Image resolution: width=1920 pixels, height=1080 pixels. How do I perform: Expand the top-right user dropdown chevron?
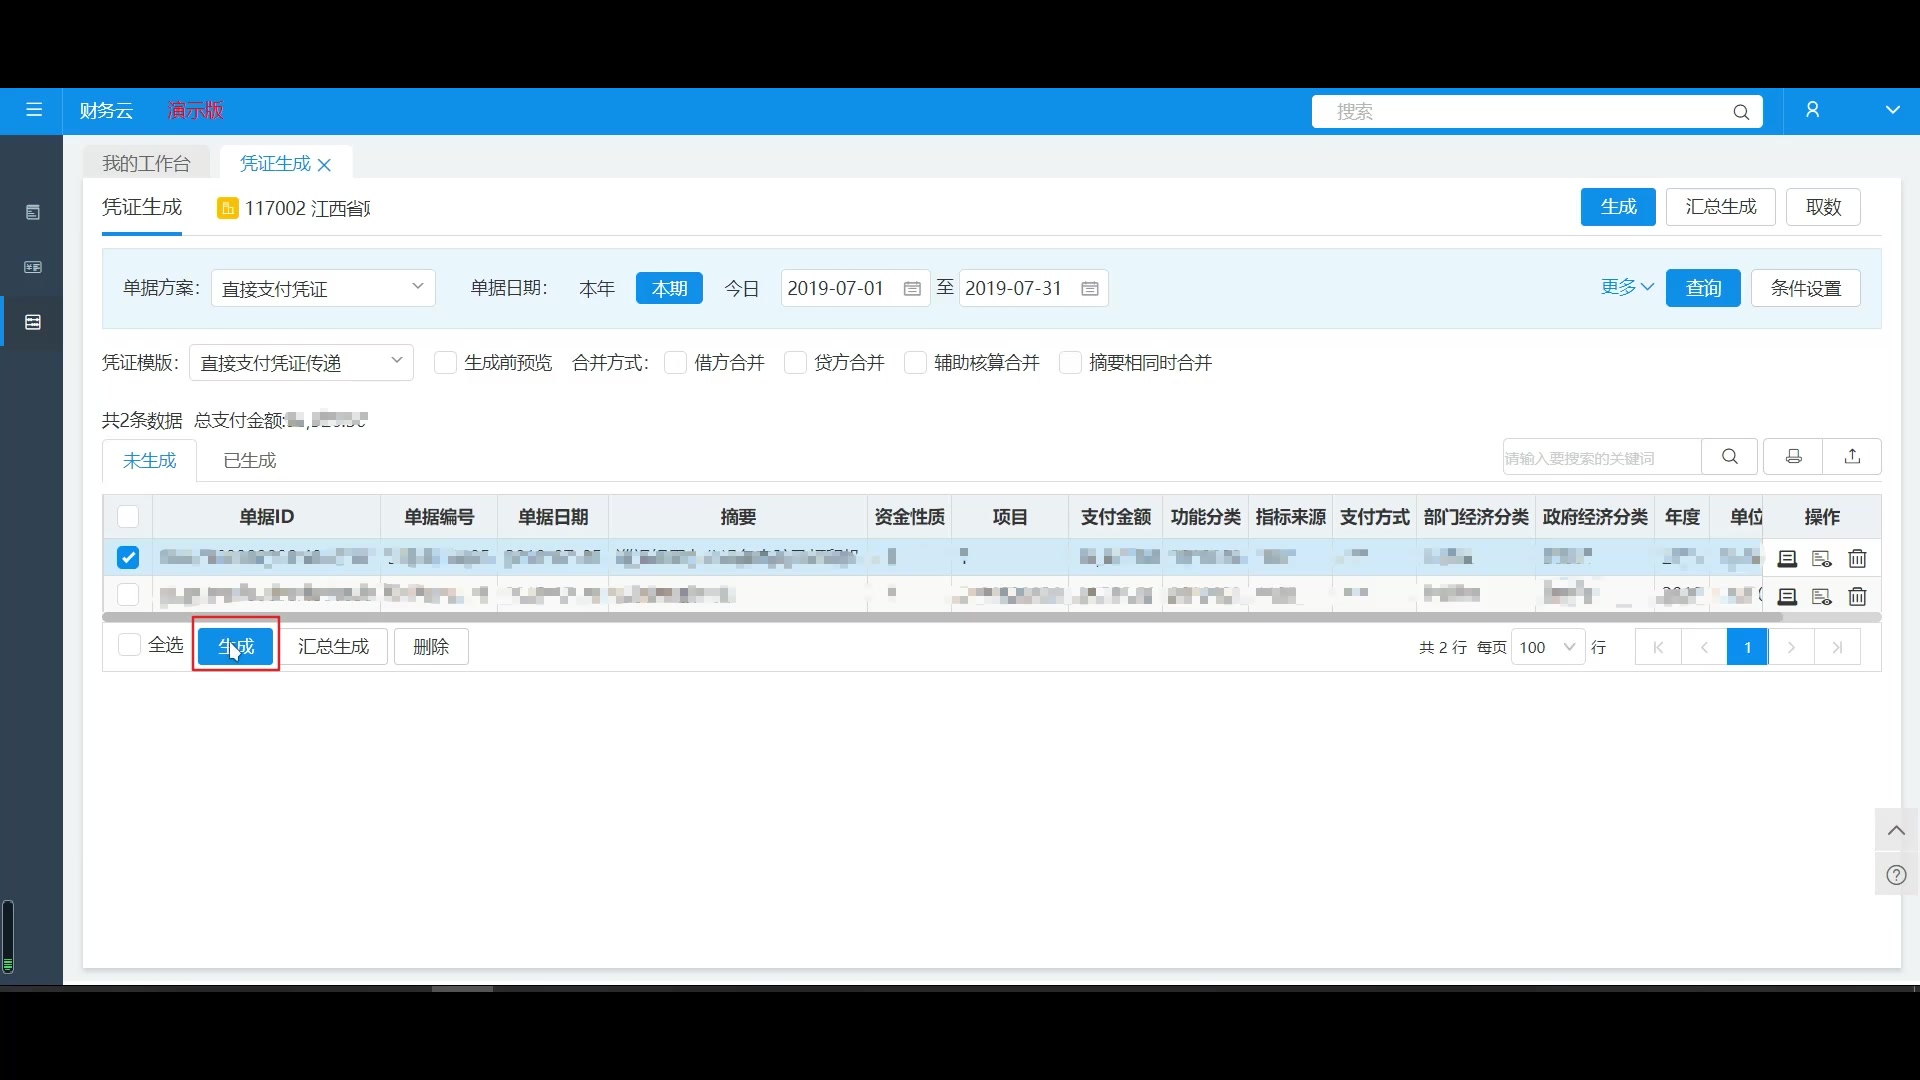coord(1892,110)
